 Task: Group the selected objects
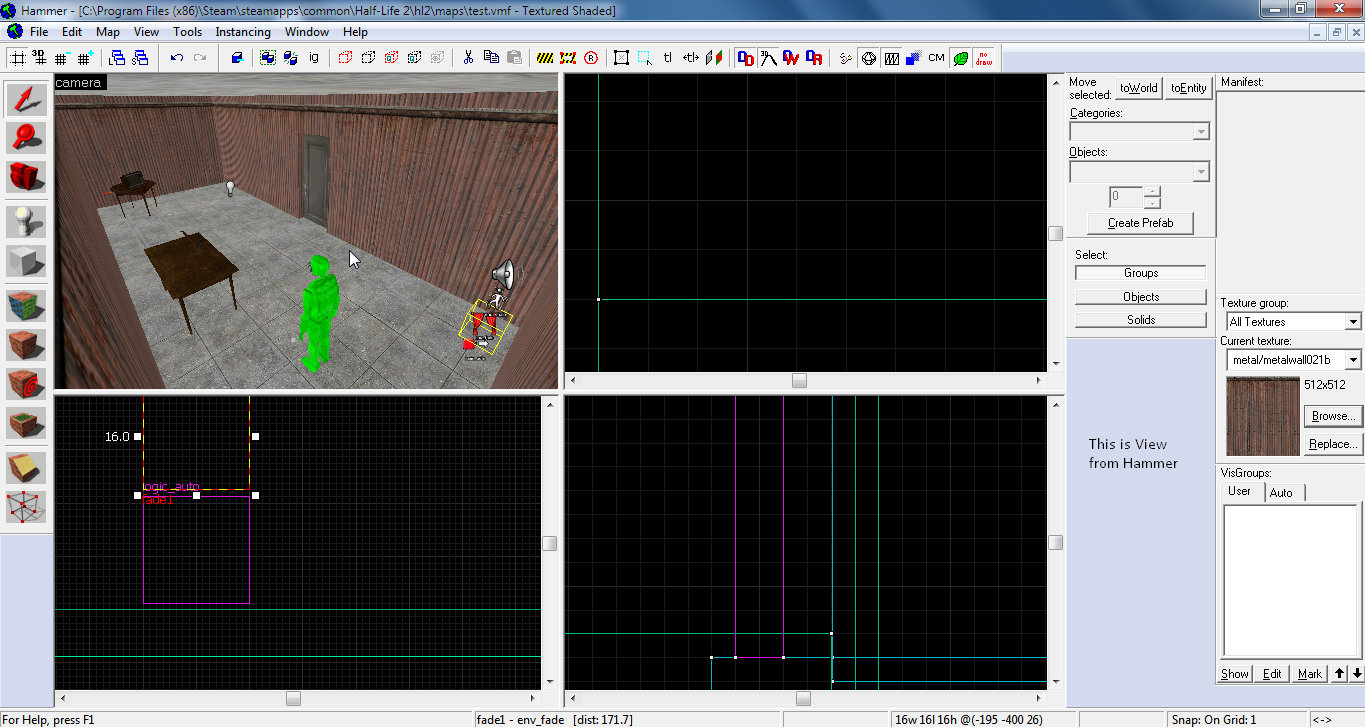coord(268,58)
